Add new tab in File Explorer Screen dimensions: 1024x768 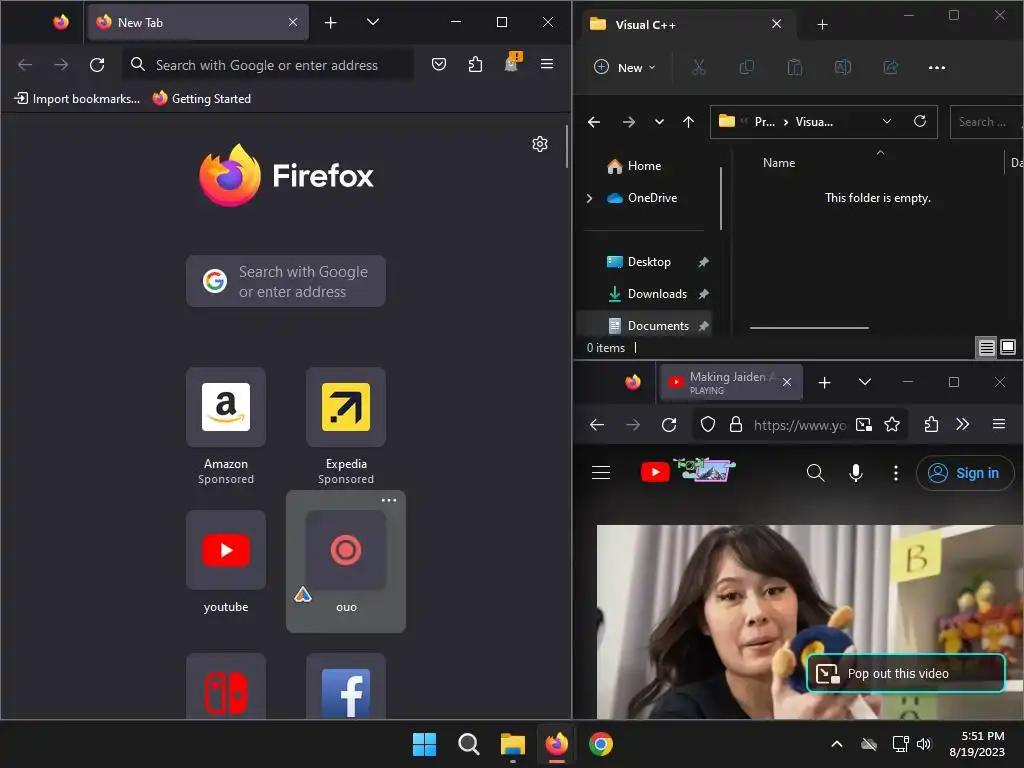823,25
